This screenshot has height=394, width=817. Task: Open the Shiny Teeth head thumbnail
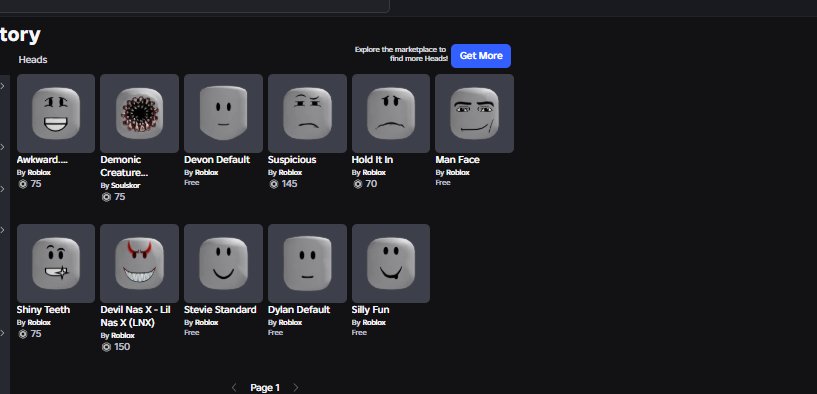click(x=56, y=263)
